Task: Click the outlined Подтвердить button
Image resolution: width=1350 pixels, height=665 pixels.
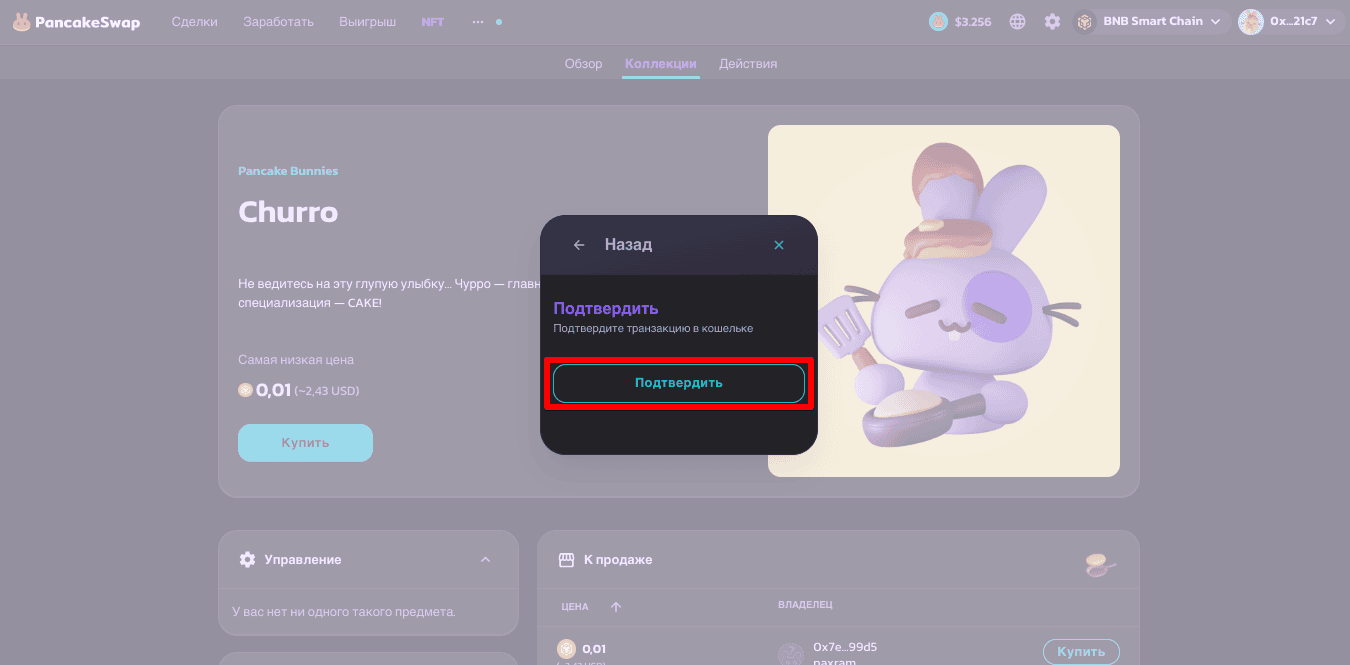Action: (679, 383)
